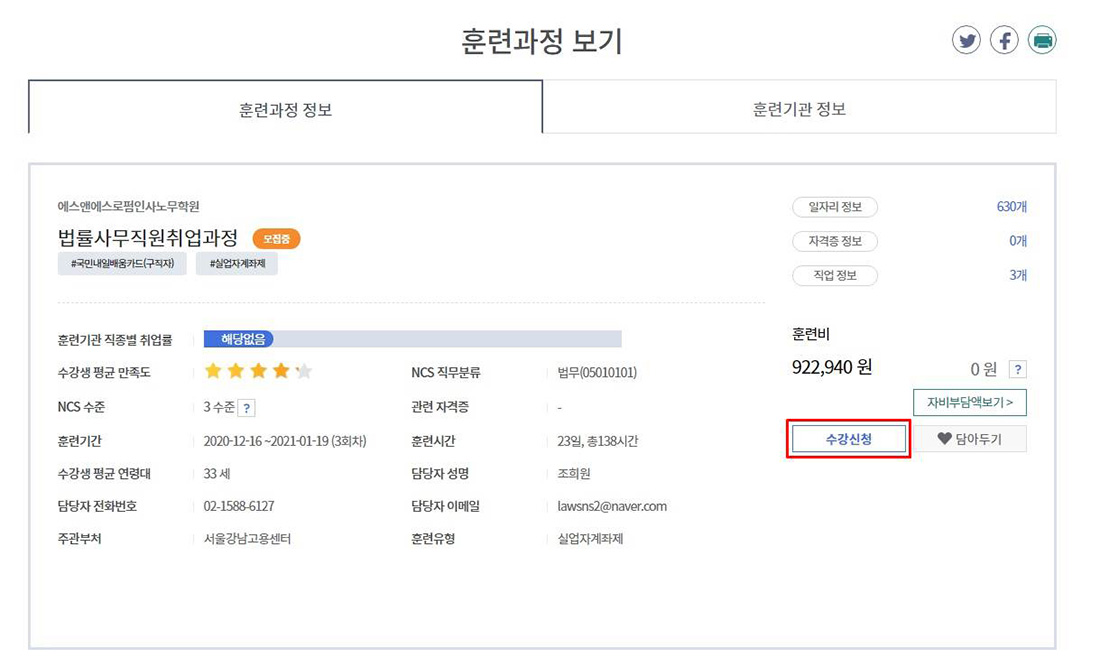This screenshot has width=1100, height=667.
Task: Click the #국민내일배움카드(구직자) tag
Action: tap(122, 264)
